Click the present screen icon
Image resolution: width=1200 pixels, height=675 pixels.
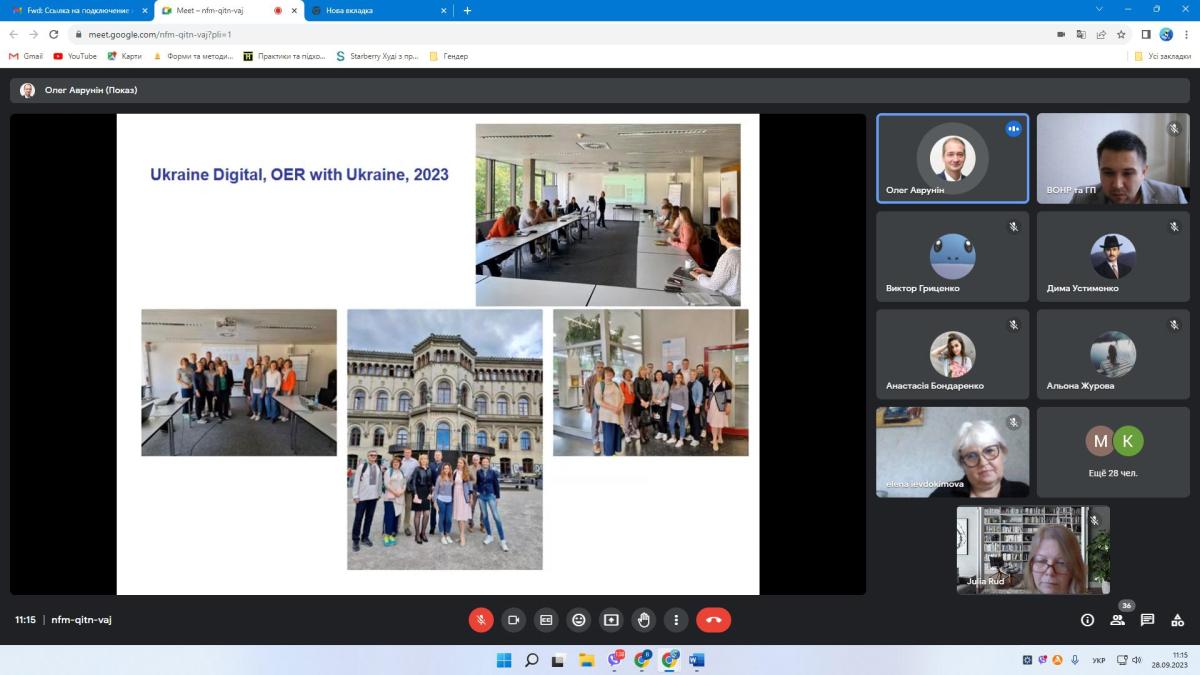(611, 620)
